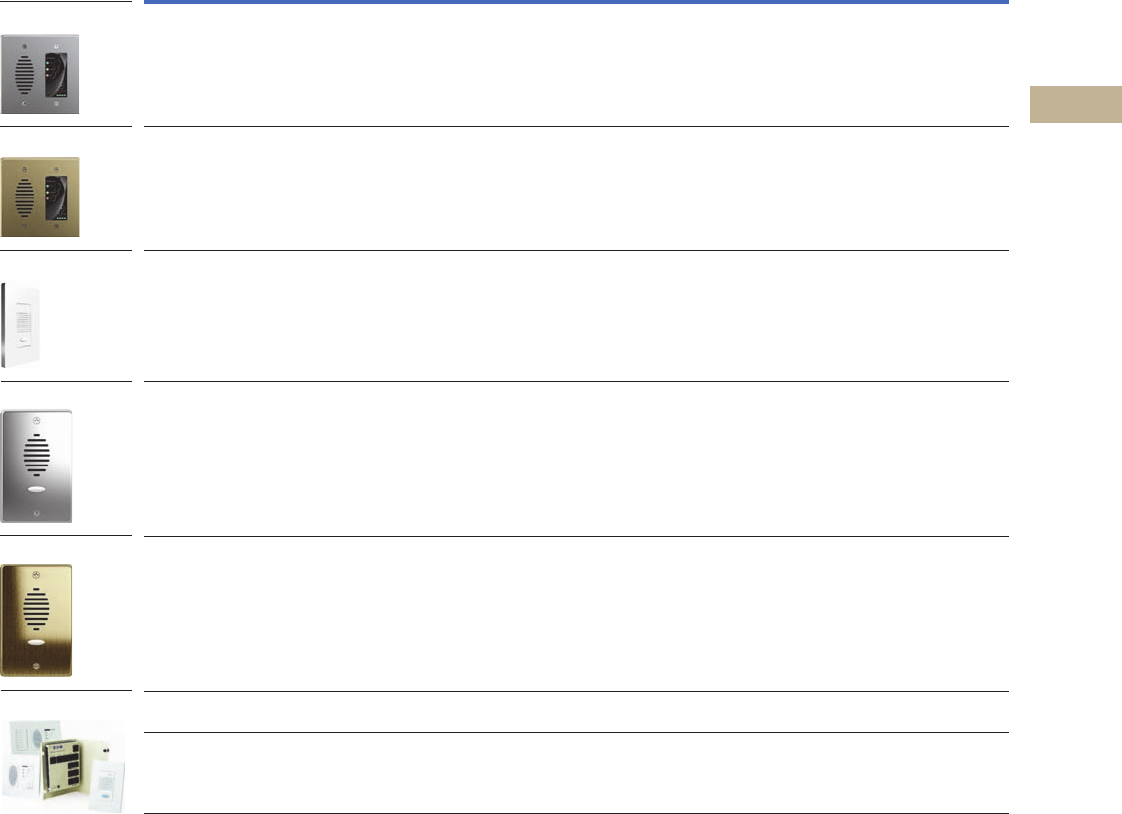This screenshot has width=1122, height=814.
Task: Click the blue header bar at top
Action: pos(576,3)
